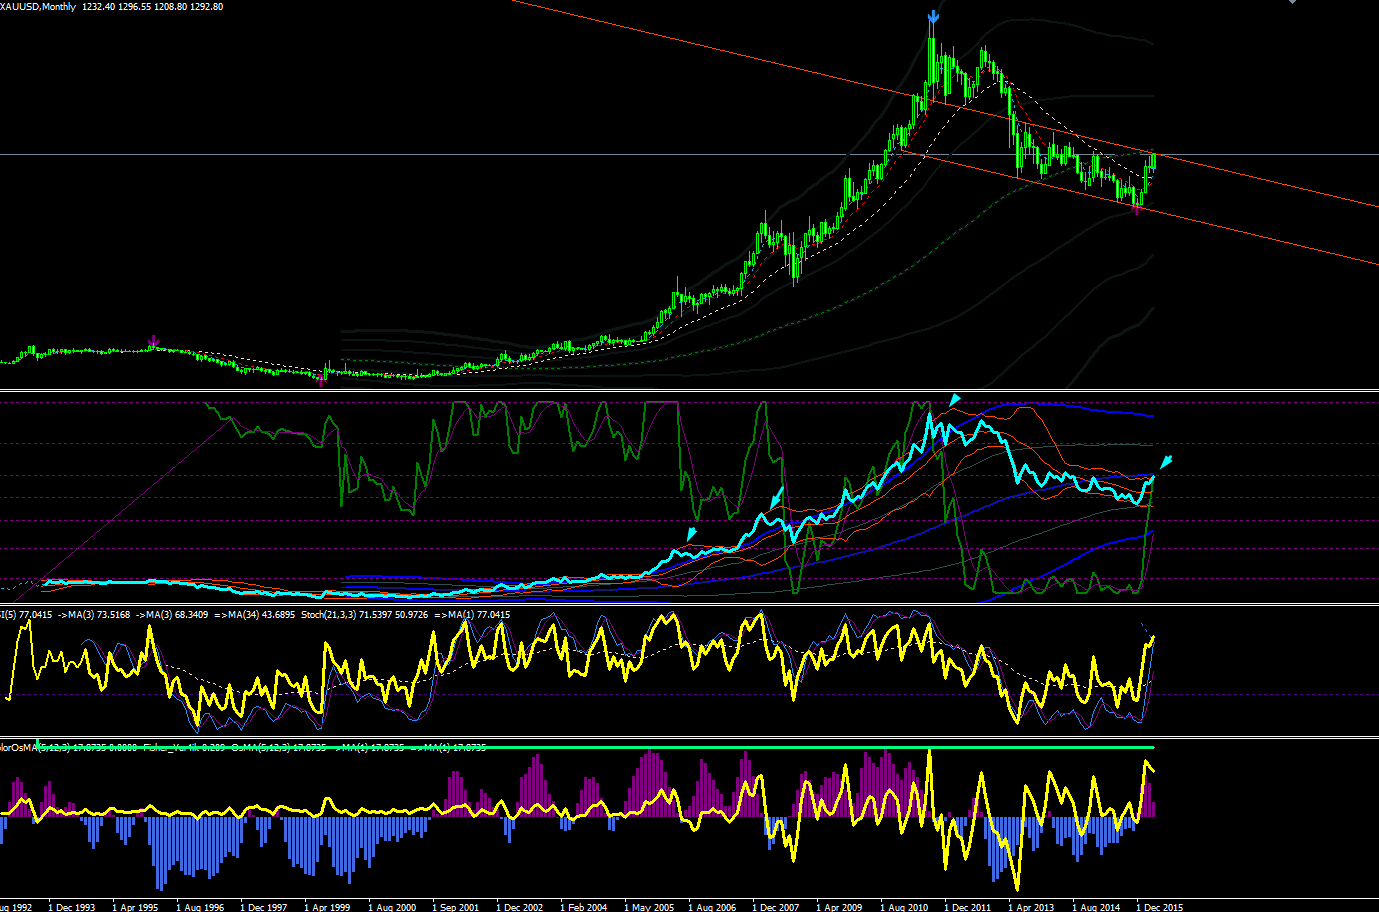Select the magenta up arrow under the 2015 low
This screenshot has height=912, width=1379.
tap(1136, 209)
